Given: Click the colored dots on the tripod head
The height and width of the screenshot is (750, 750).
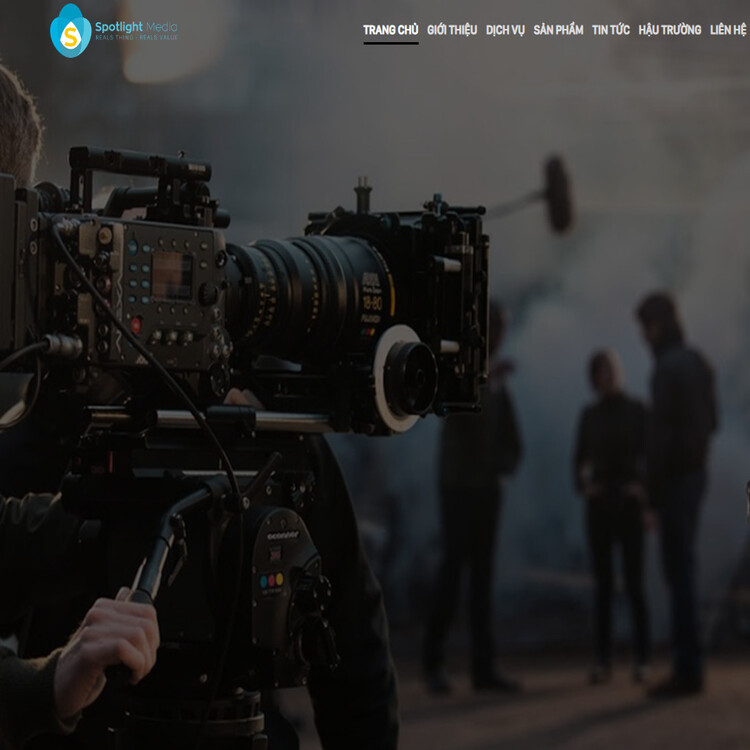Looking at the screenshot, I should (272, 580).
